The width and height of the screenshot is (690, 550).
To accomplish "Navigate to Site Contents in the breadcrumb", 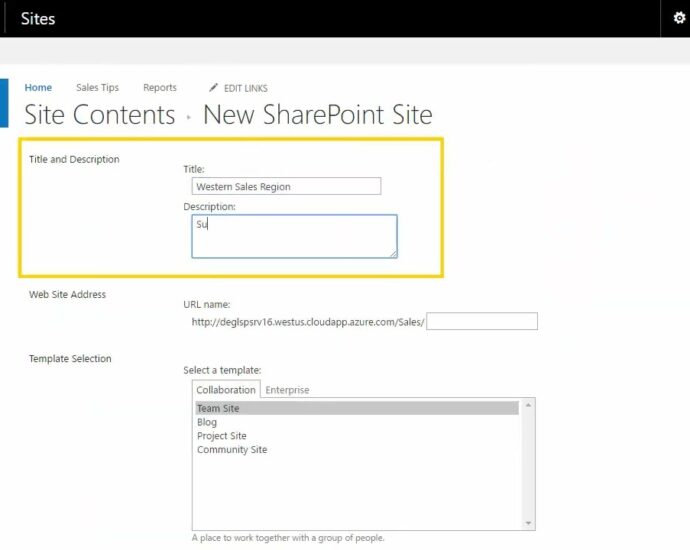I will pyautogui.click(x=99, y=115).
